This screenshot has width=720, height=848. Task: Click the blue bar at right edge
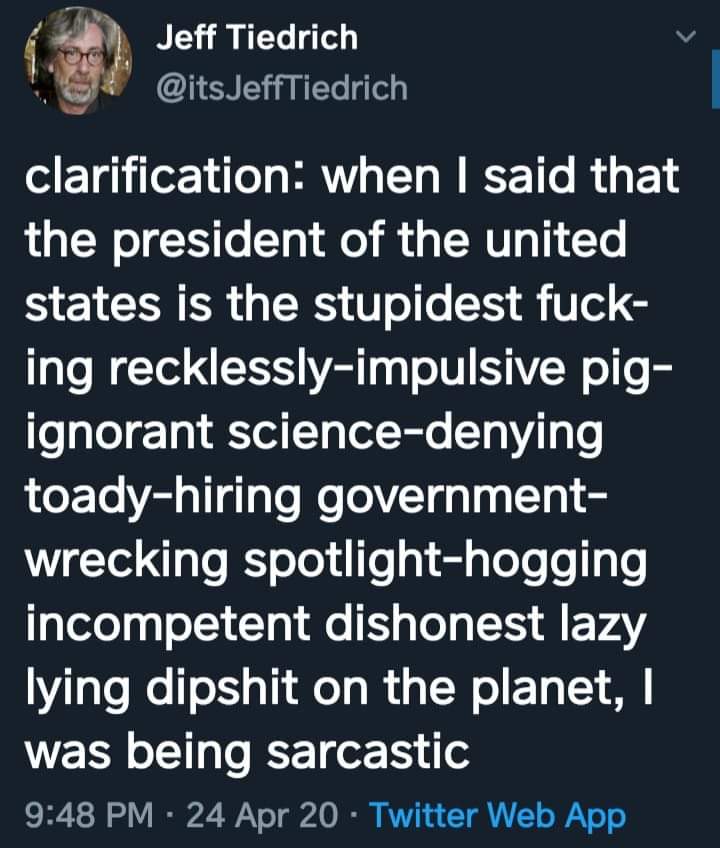tap(716, 79)
